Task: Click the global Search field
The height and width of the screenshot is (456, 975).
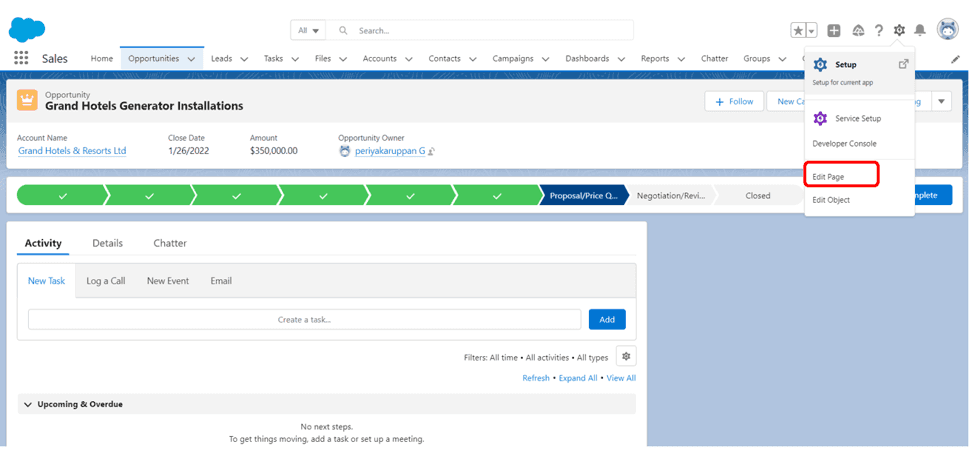Action: [x=479, y=30]
